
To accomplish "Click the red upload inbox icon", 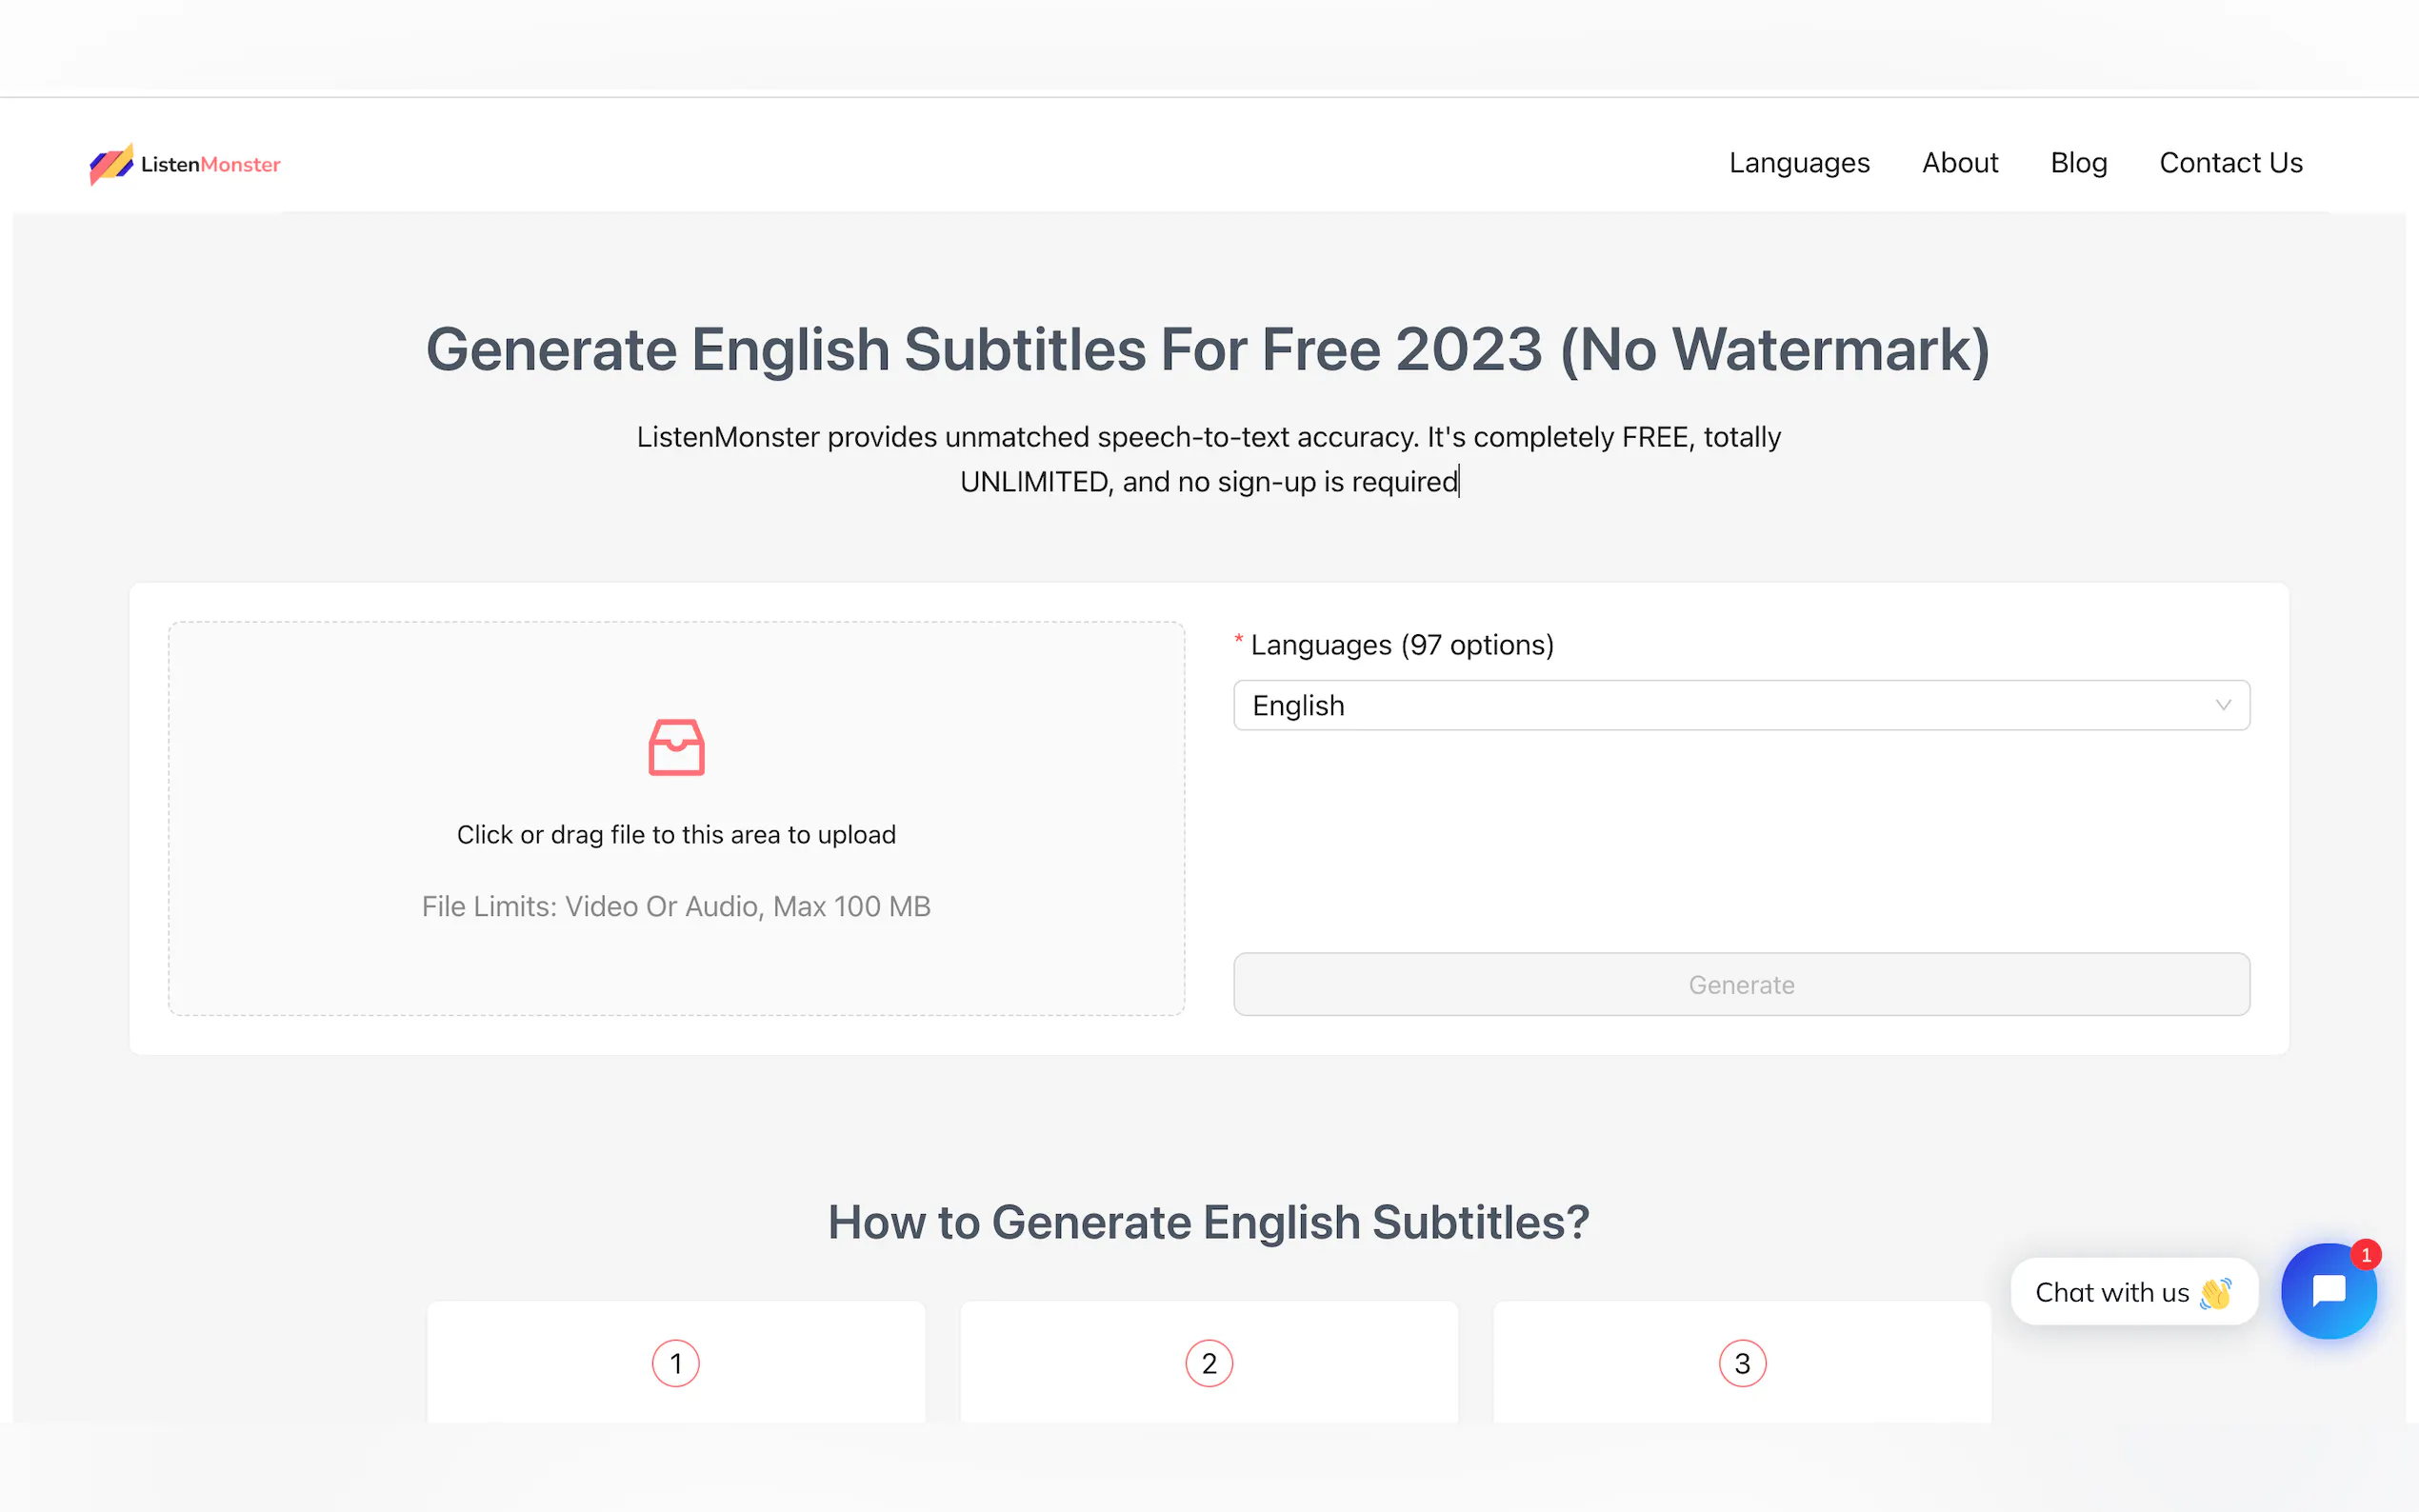I will (676, 747).
